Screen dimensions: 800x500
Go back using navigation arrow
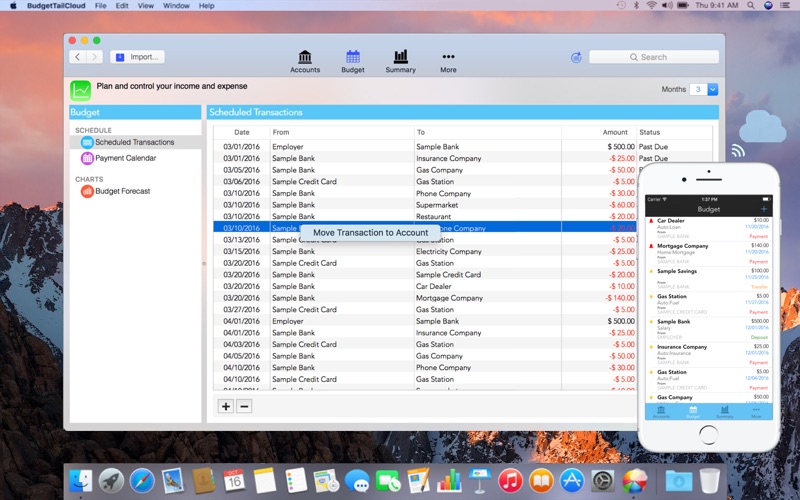tap(77, 57)
